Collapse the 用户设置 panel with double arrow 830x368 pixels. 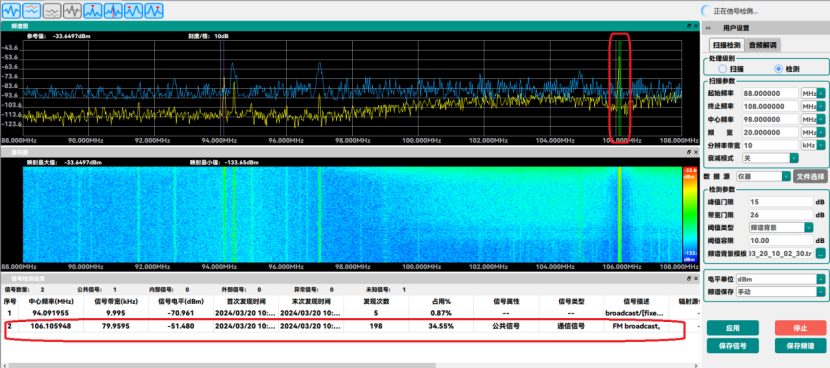708,28
